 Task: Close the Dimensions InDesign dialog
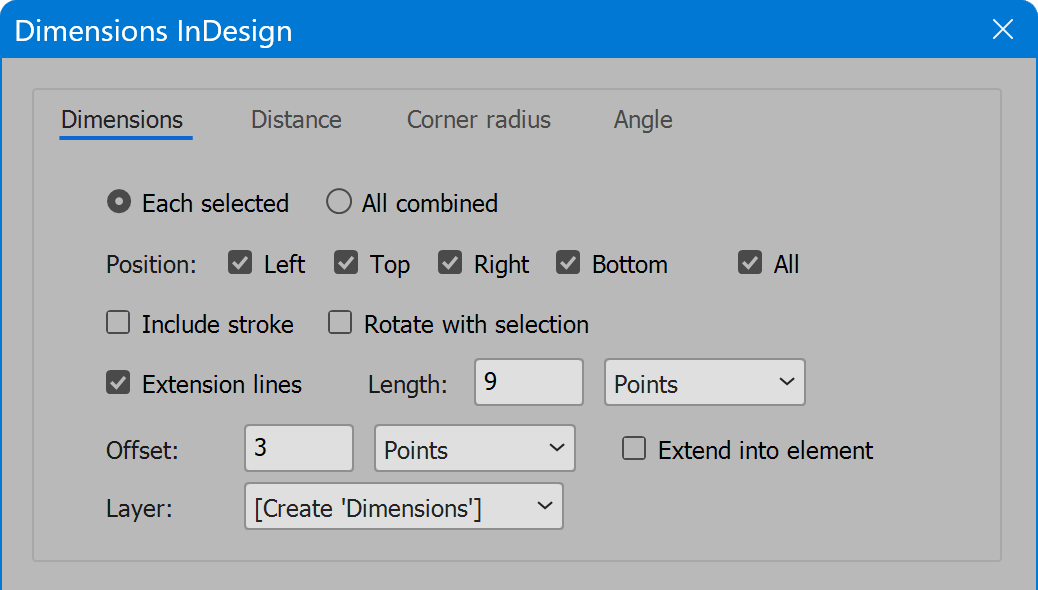(1003, 29)
